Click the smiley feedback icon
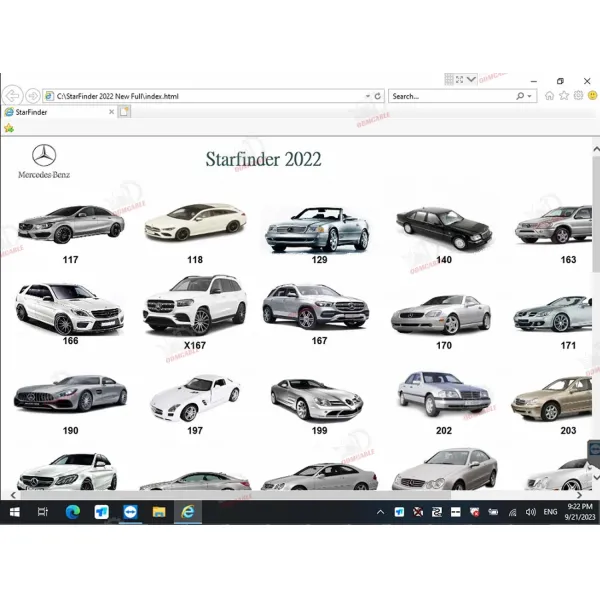Screen dimensions: 600x600 click(593, 96)
